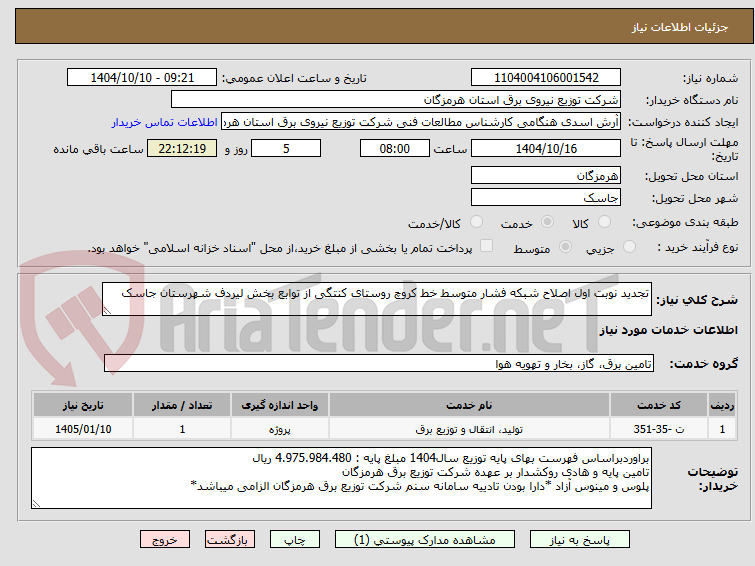Select the جزیی purchase type radio

[x=629, y=247]
